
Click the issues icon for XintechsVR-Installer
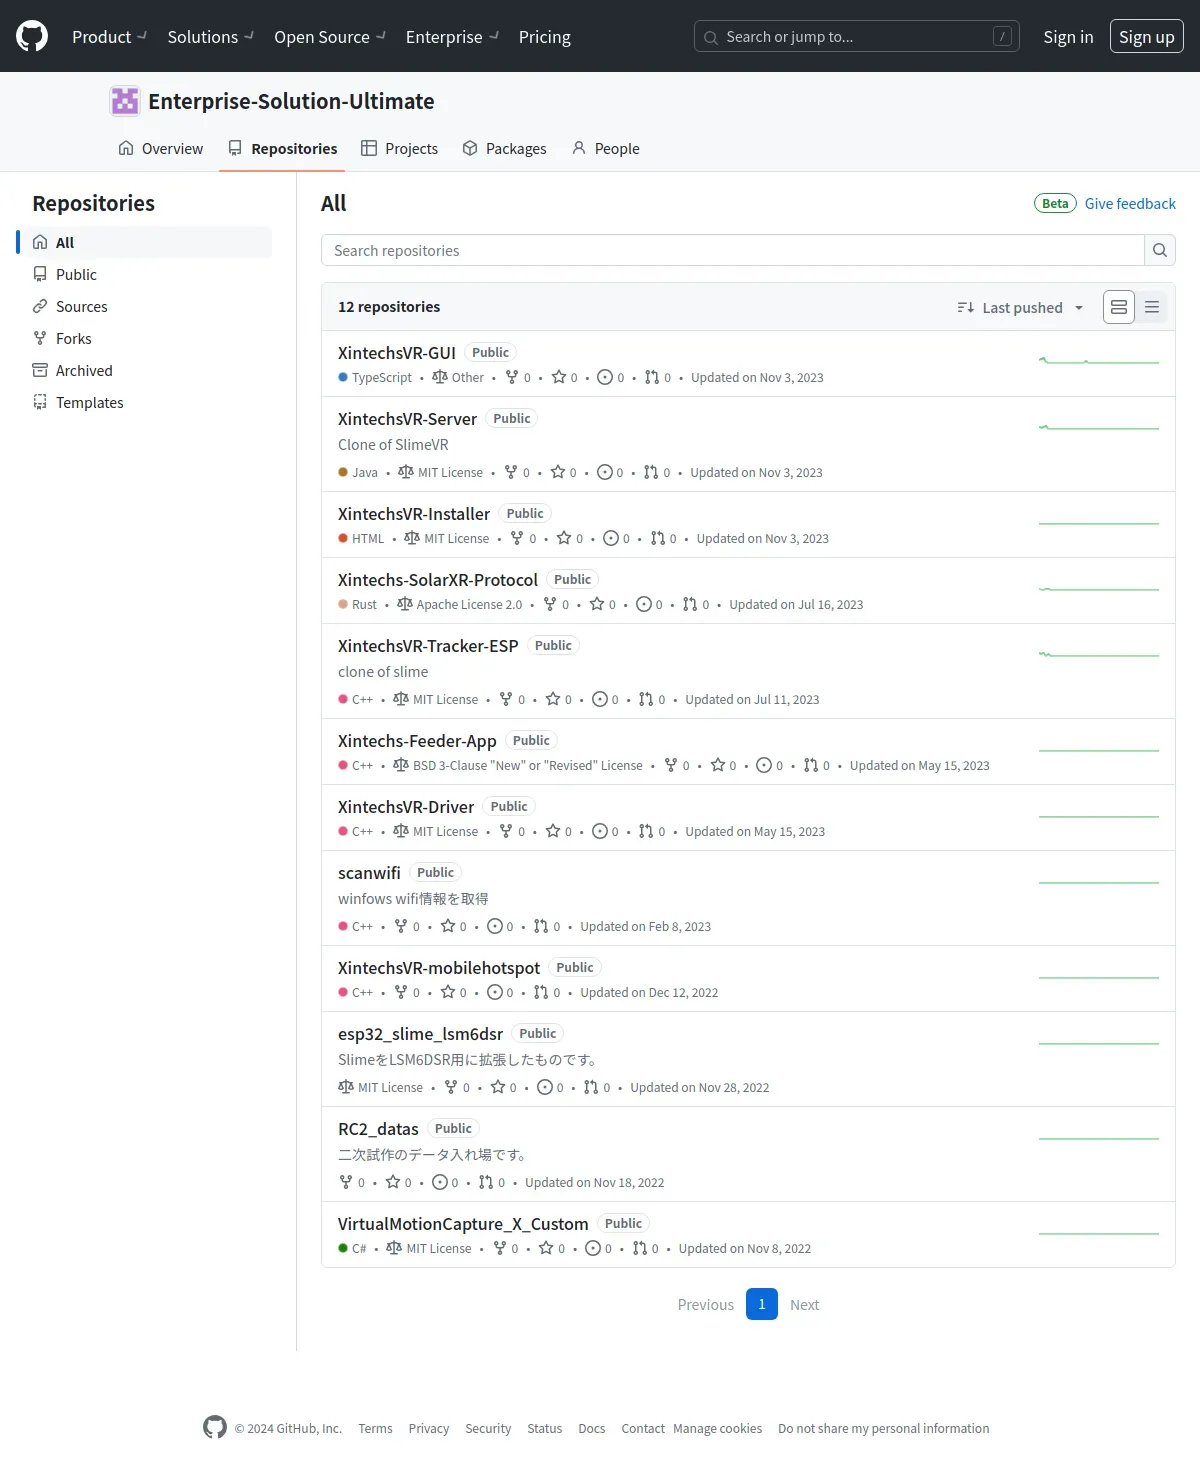(x=611, y=538)
